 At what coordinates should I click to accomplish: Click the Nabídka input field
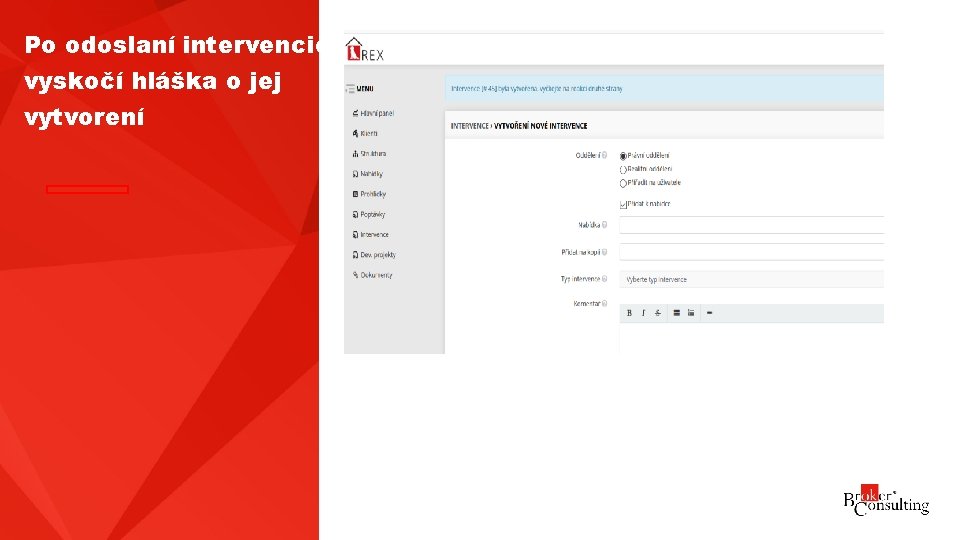751,225
